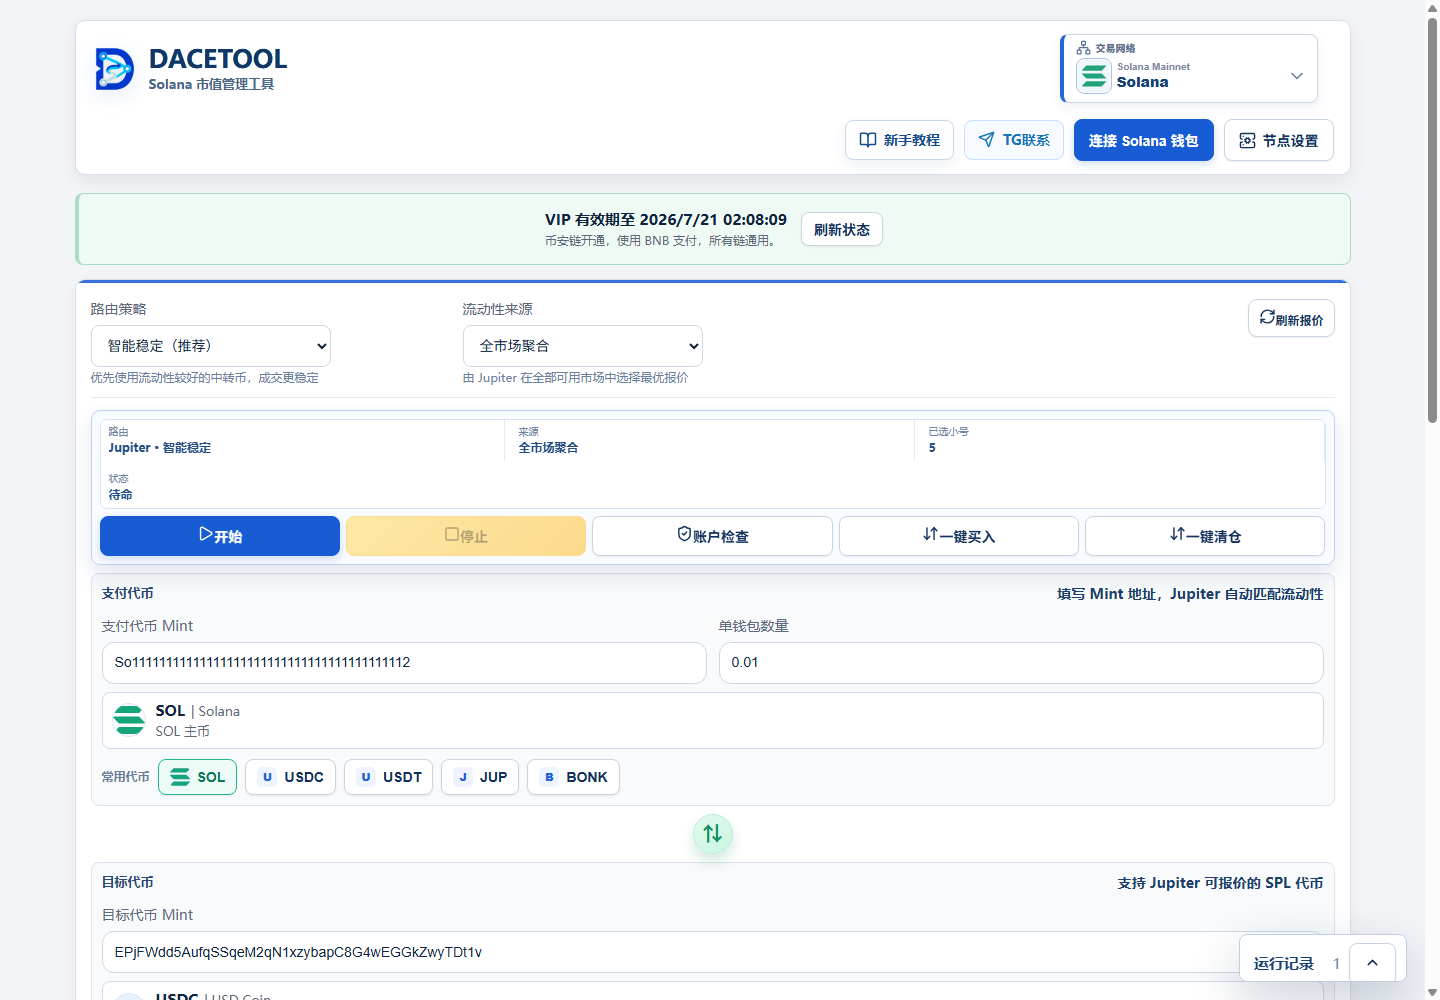
Task: Expand the 运行记录 panel with chevron
Action: pyautogui.click(x=1373, y=963)
